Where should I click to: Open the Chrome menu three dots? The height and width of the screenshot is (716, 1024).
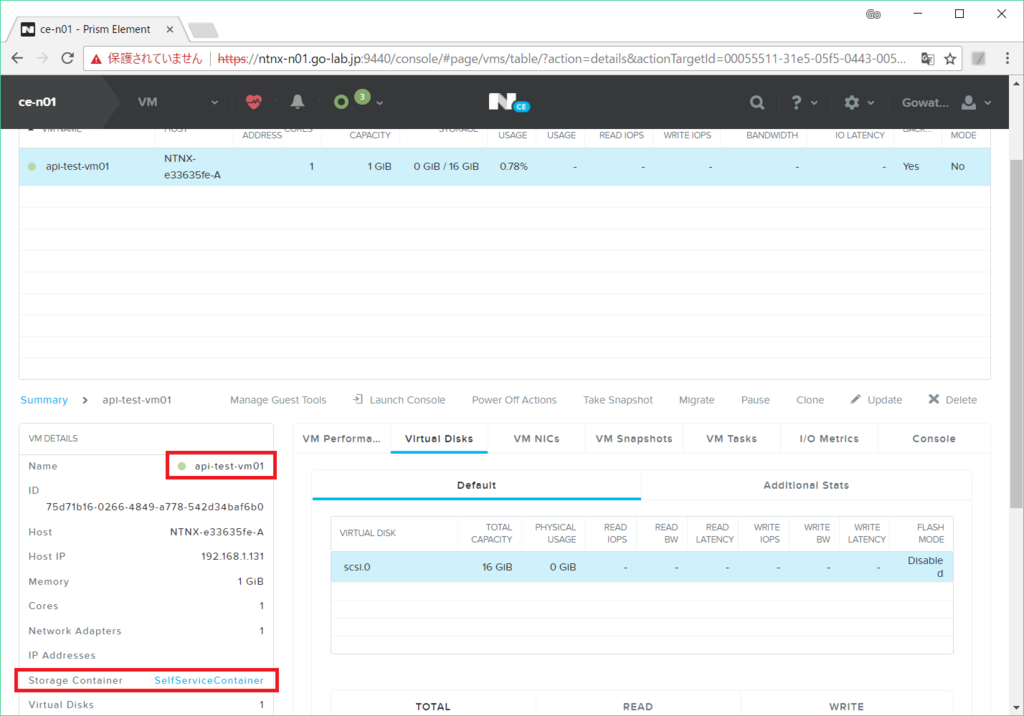click(1007, 58)
